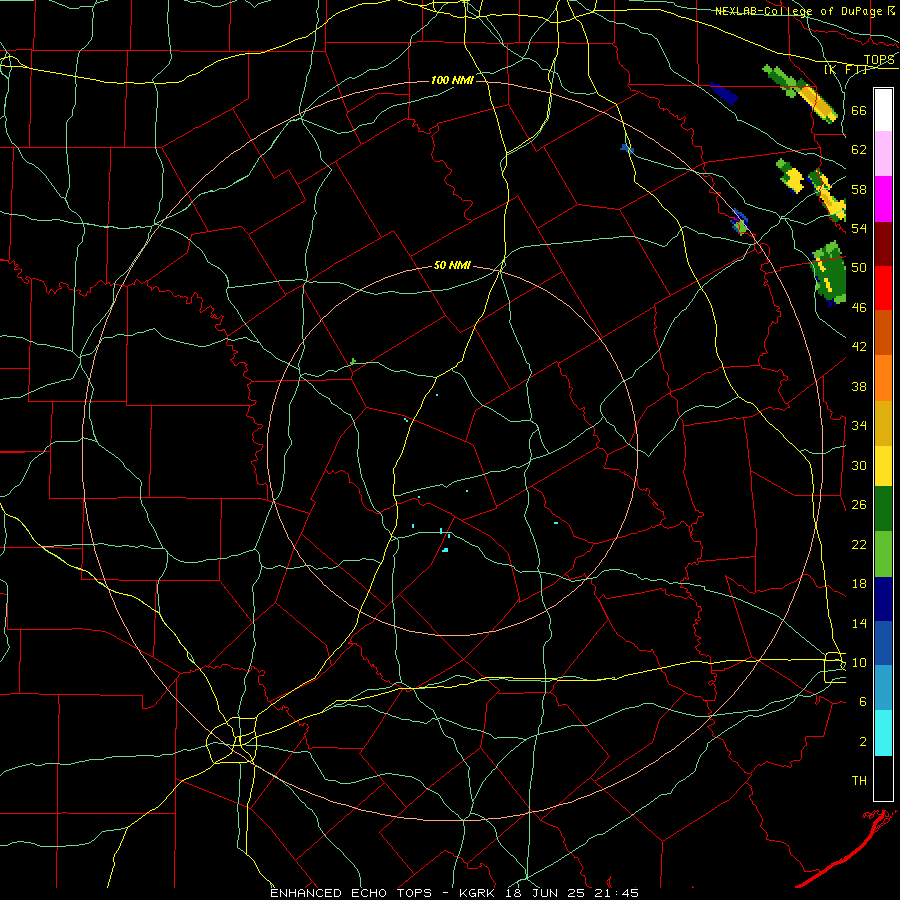Screen dimensions: 900x900
Task: Click the legend value 30
Action: click(x=859, y=465)
